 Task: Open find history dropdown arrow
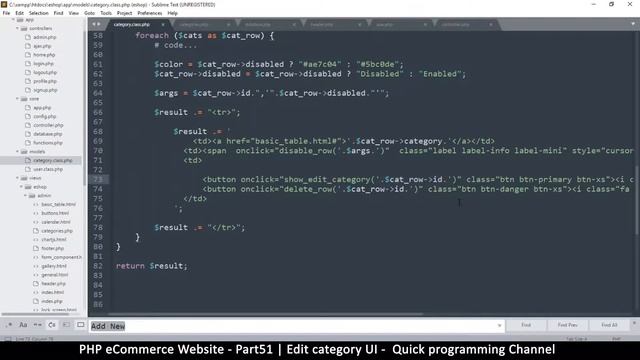pos(499,326)
